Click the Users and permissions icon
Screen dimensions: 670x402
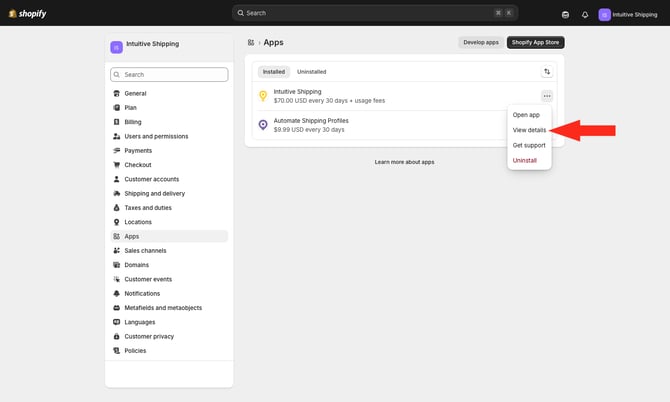click(116, 136)
